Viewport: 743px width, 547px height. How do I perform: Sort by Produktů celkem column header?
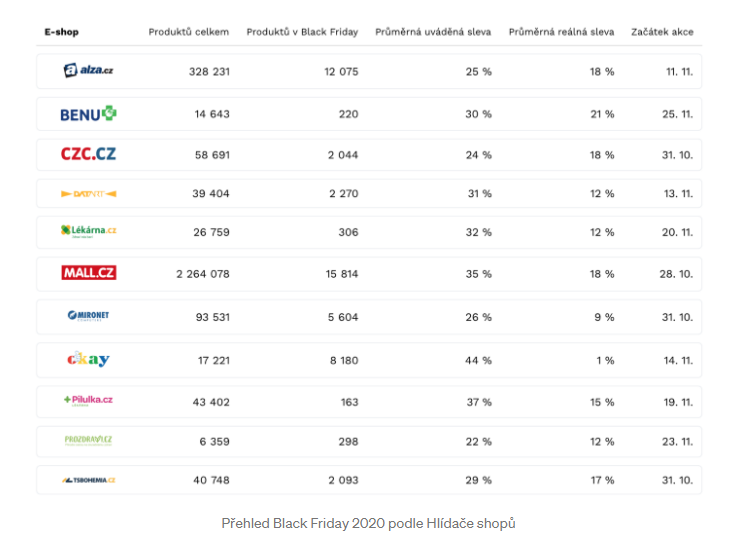tap(189, 32)
